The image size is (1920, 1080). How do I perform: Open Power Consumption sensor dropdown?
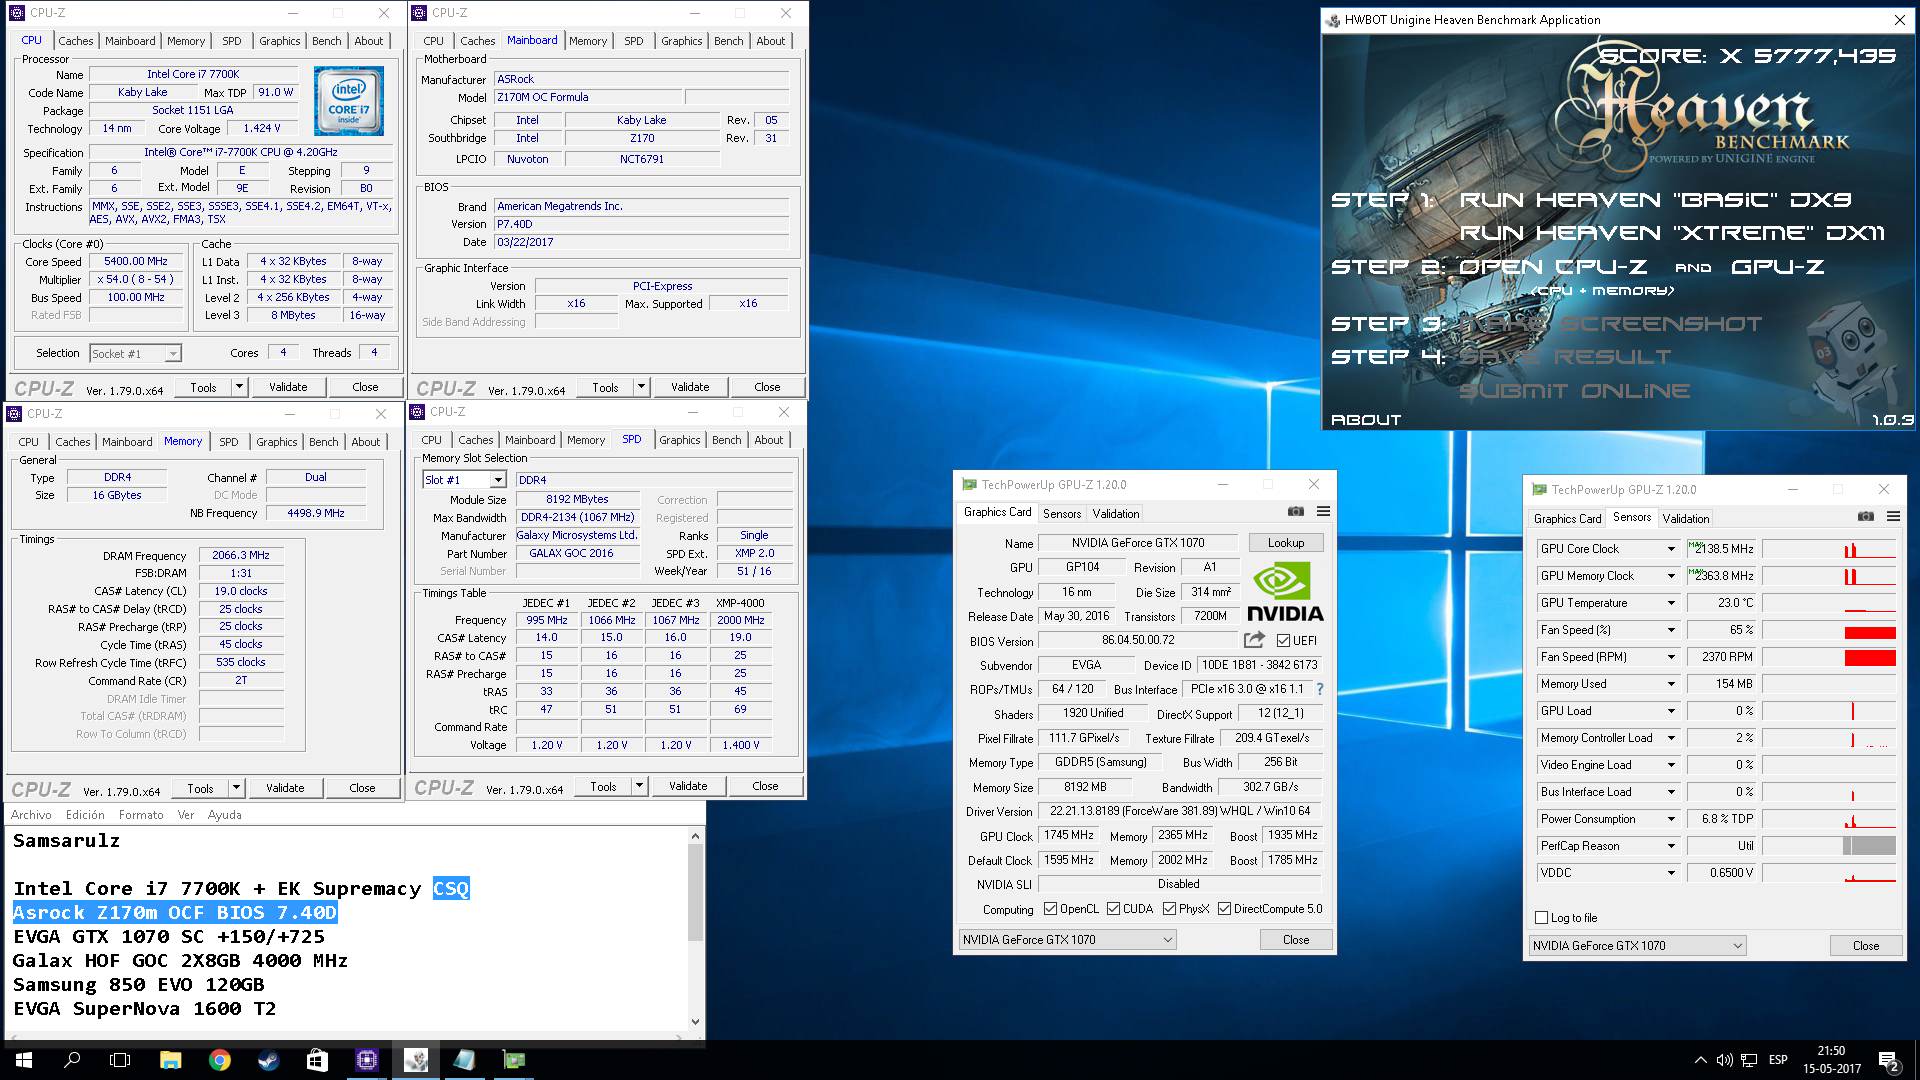[x=1670, y=819]
